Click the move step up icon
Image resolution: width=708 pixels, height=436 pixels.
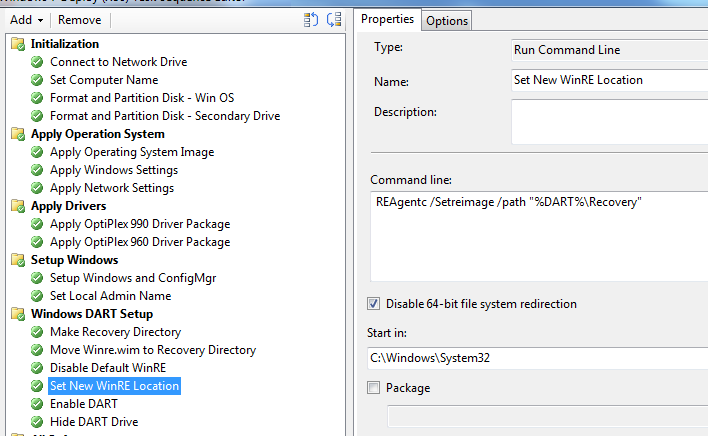[x=311, y=20]
